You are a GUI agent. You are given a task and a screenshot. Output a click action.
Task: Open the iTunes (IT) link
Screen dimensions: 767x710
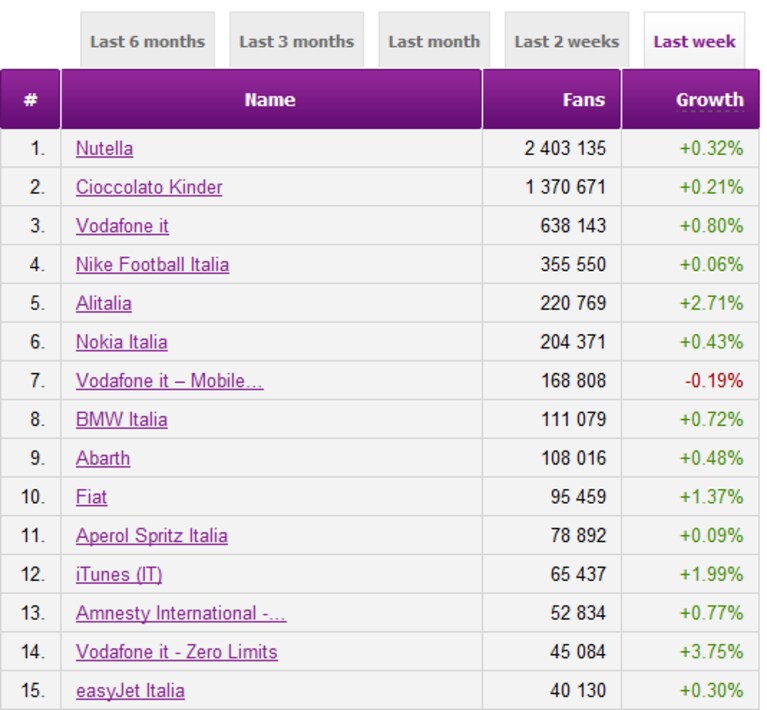tap(119, 574)
